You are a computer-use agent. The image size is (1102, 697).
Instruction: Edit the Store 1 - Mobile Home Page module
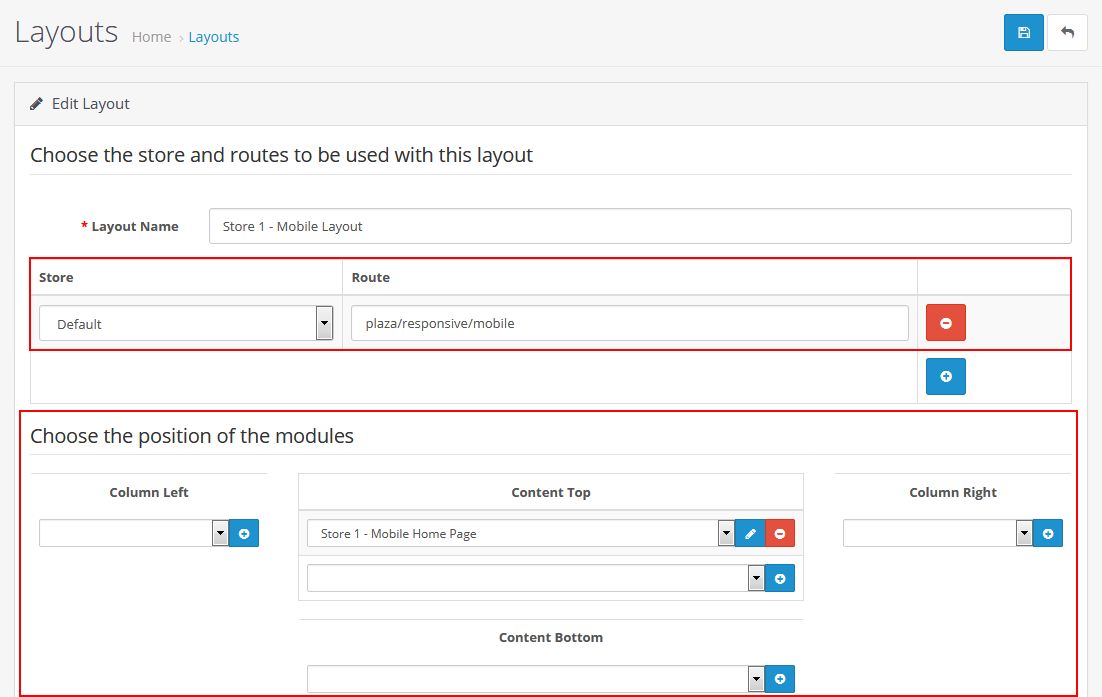[x=750, y=533]
